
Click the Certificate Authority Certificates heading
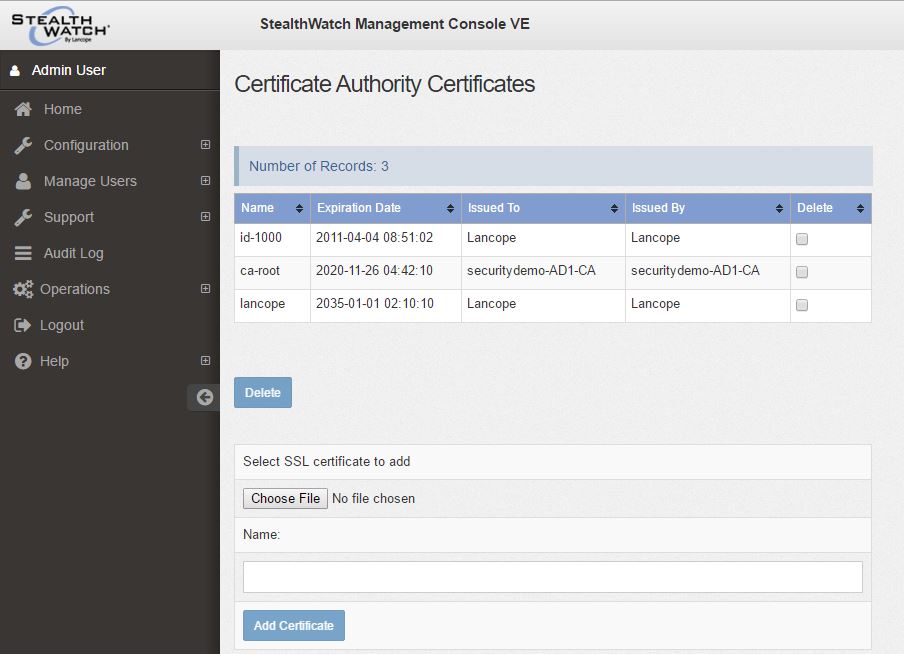385,84
